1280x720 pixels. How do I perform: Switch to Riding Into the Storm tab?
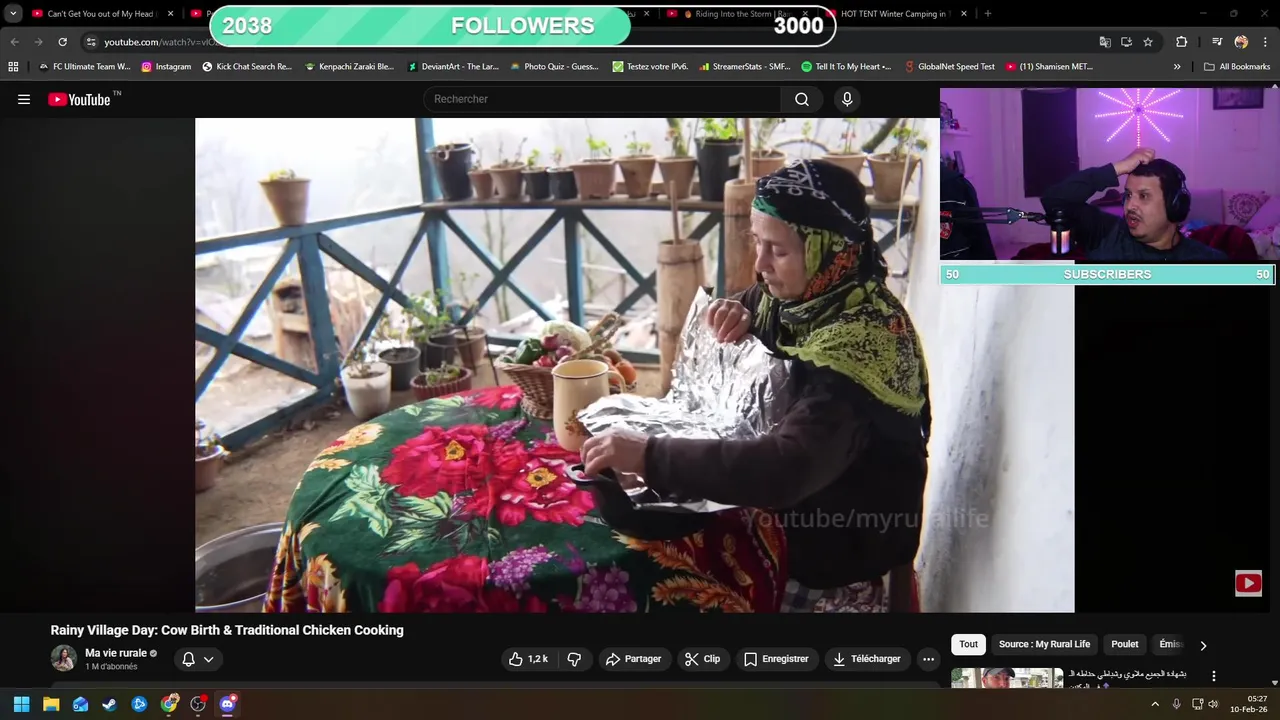coord(737,14)
